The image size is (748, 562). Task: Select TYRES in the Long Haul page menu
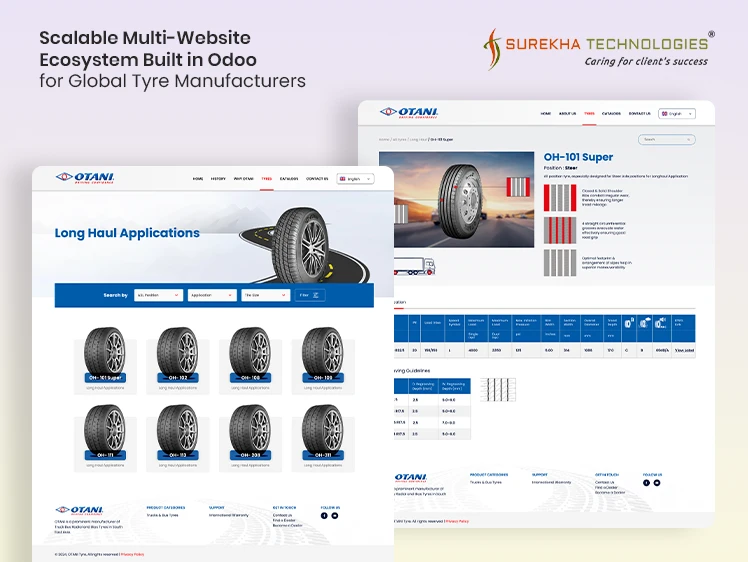[x=267, y=179]
